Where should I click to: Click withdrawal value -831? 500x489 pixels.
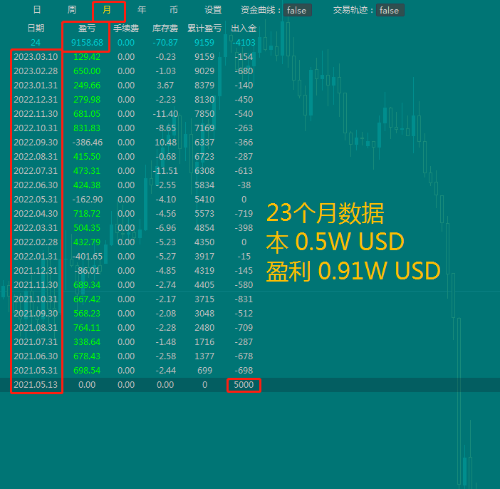[x=244, y=299]
